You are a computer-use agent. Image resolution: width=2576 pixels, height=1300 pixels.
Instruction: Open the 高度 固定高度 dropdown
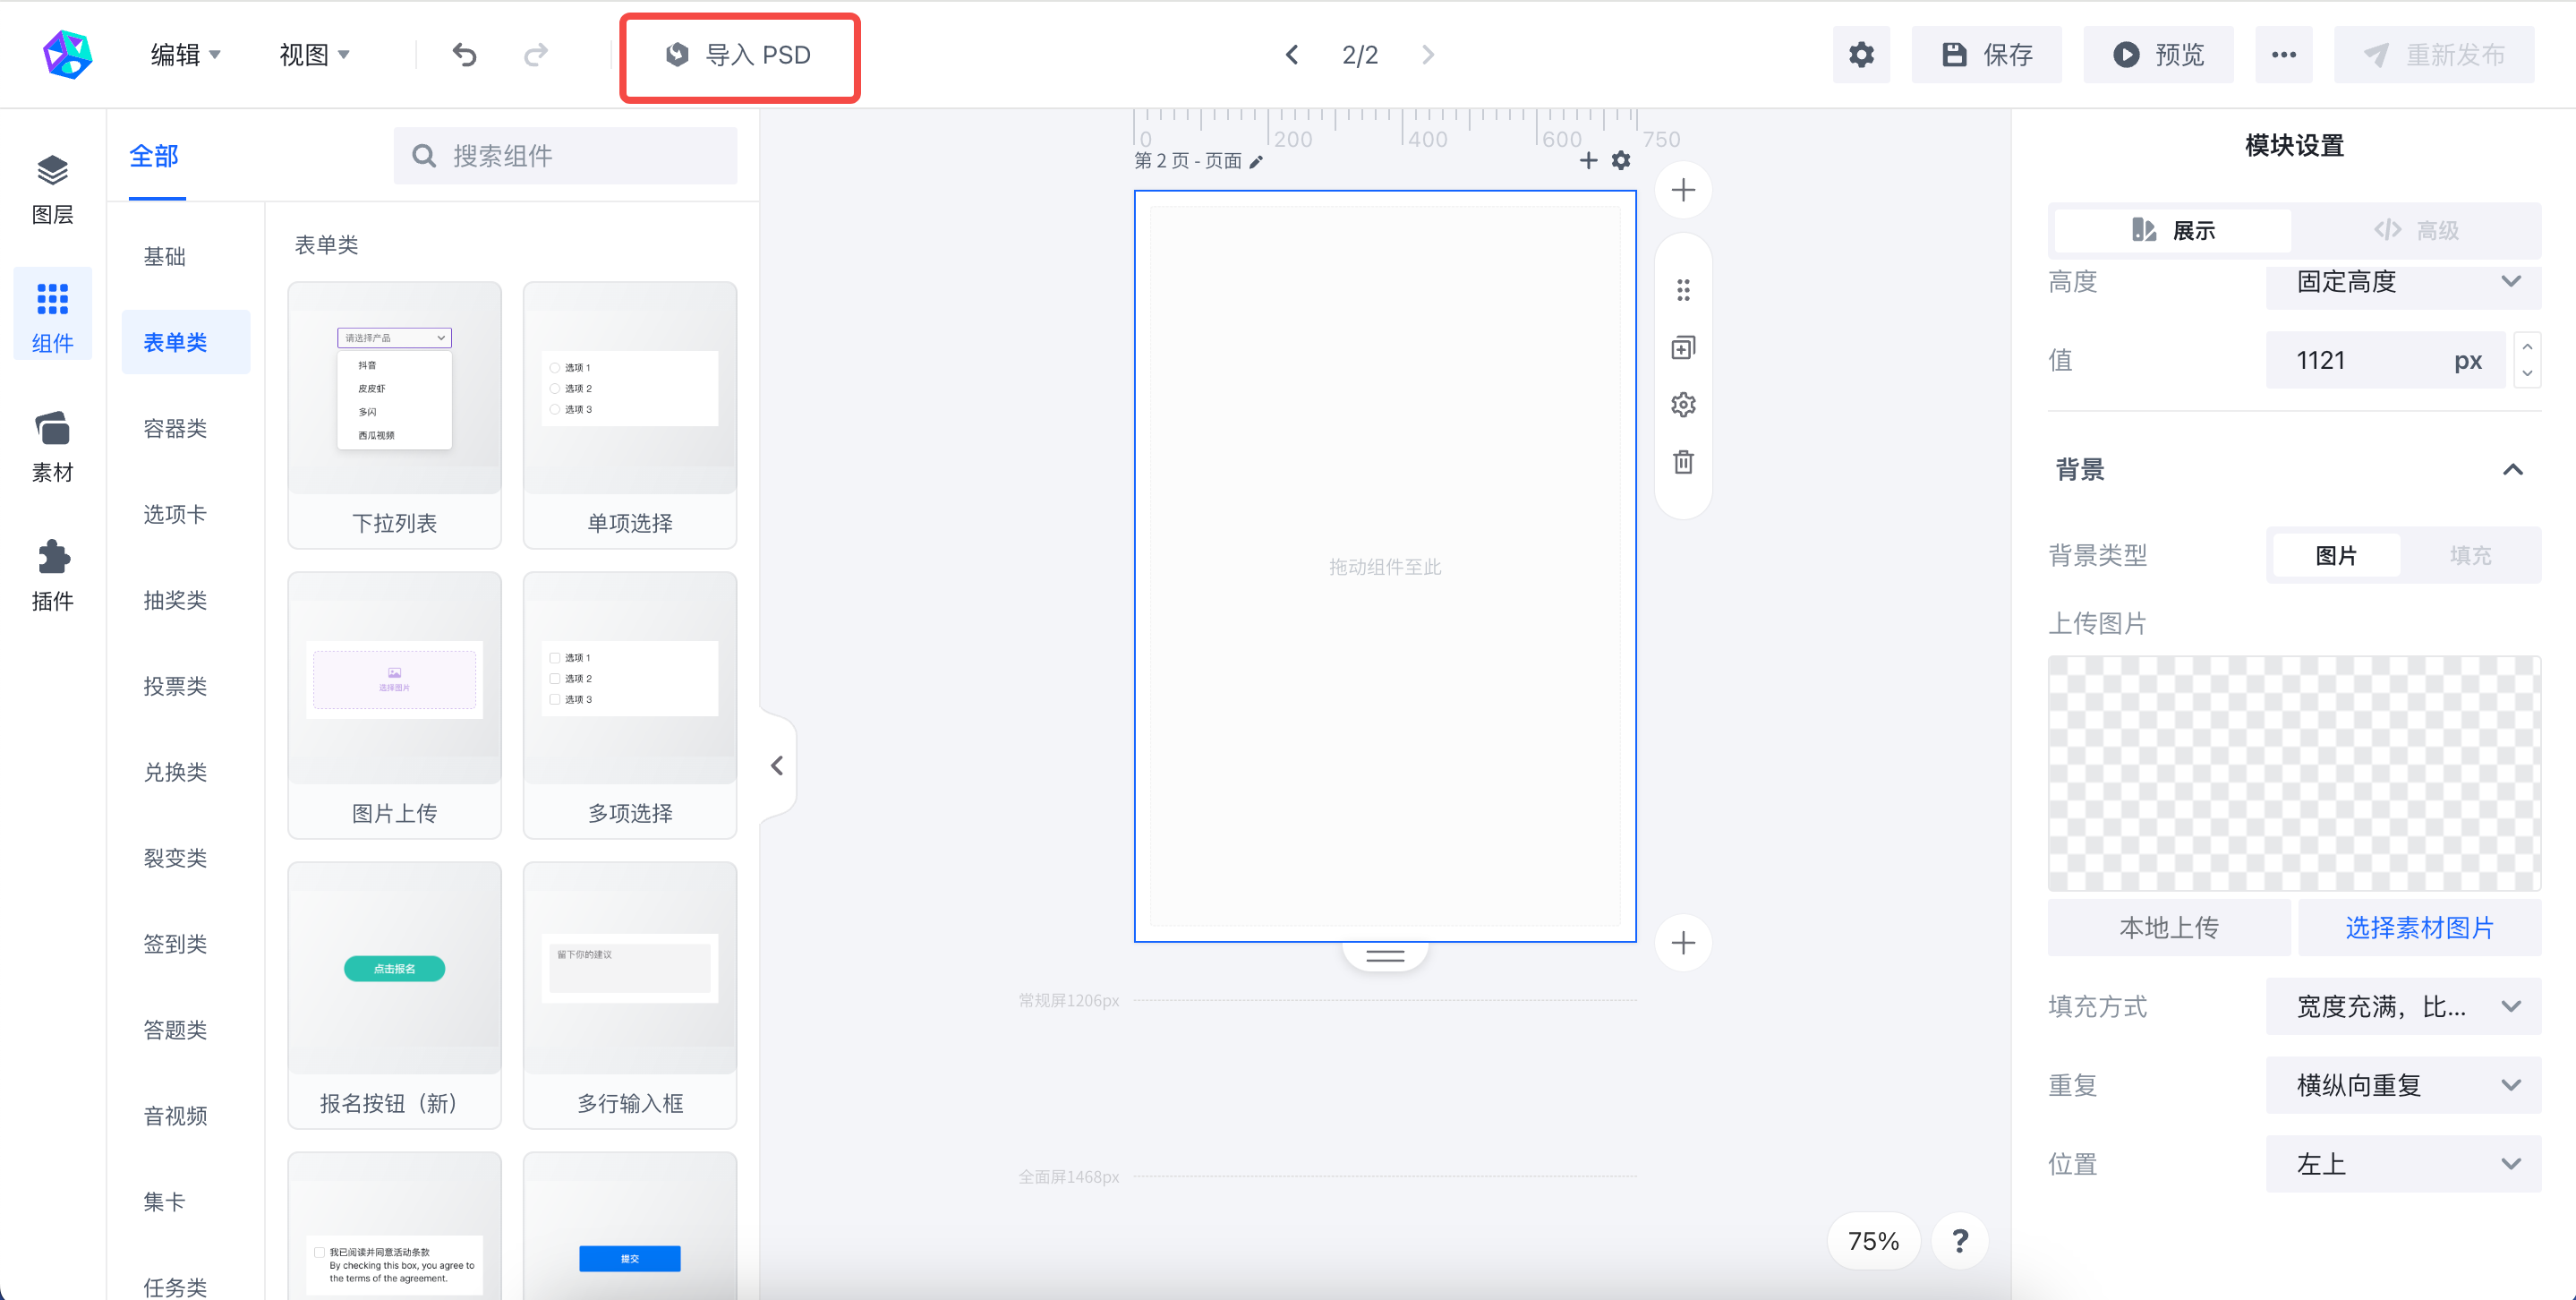tap(2402, 282)
